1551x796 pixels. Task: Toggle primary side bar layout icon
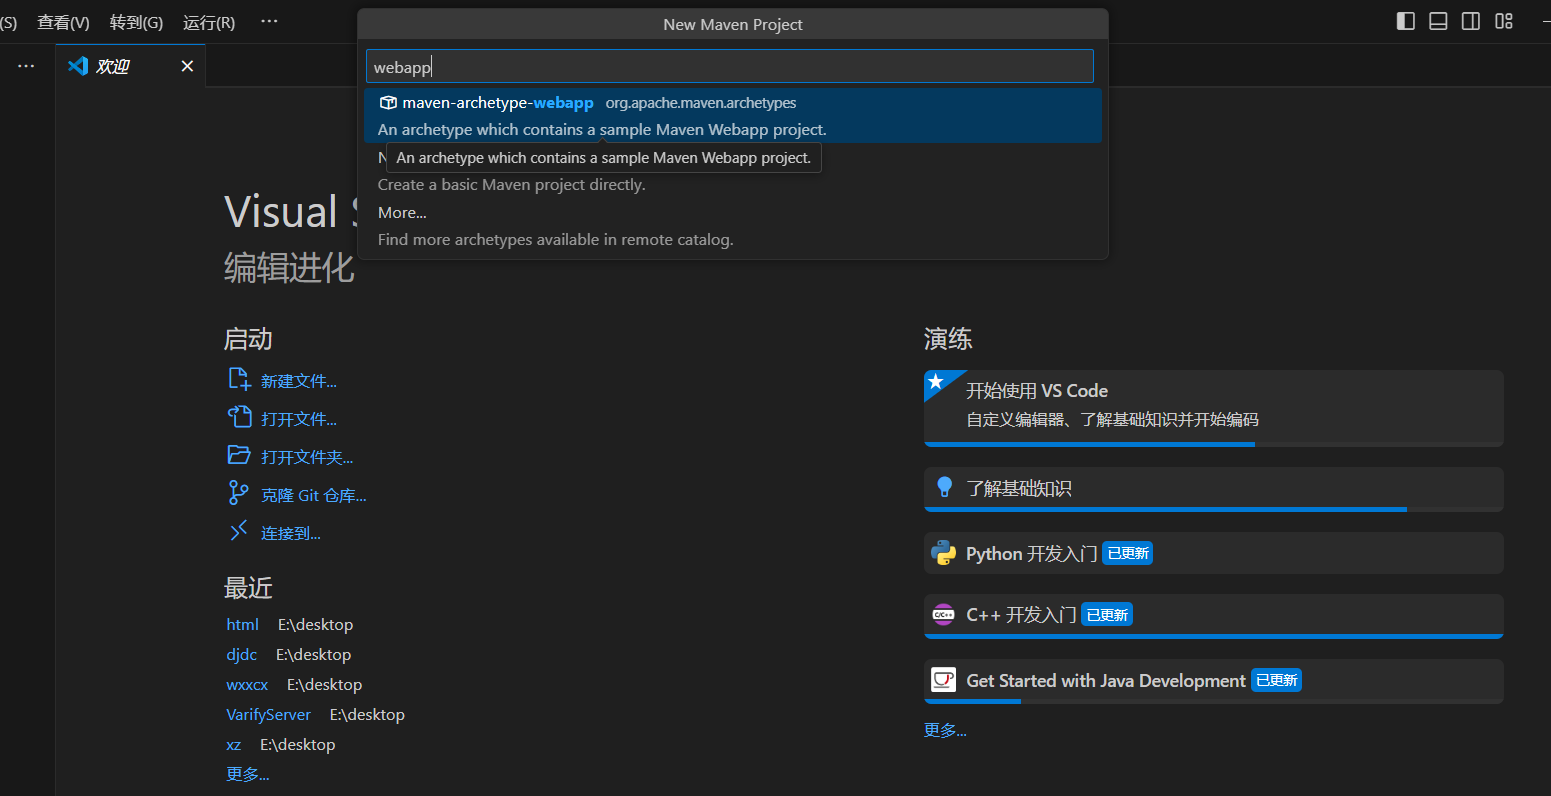coord(1405,21)
